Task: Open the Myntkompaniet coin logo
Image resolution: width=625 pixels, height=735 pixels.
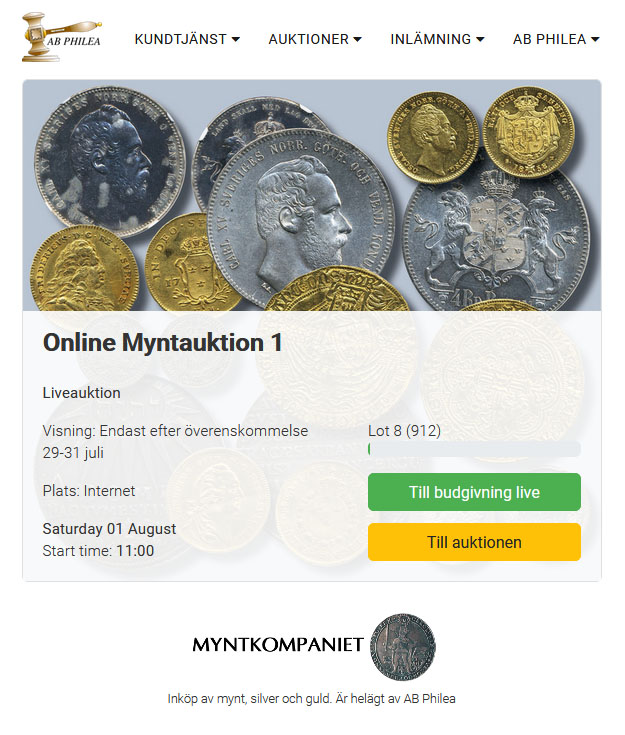Action: click(x=403, y=647)
